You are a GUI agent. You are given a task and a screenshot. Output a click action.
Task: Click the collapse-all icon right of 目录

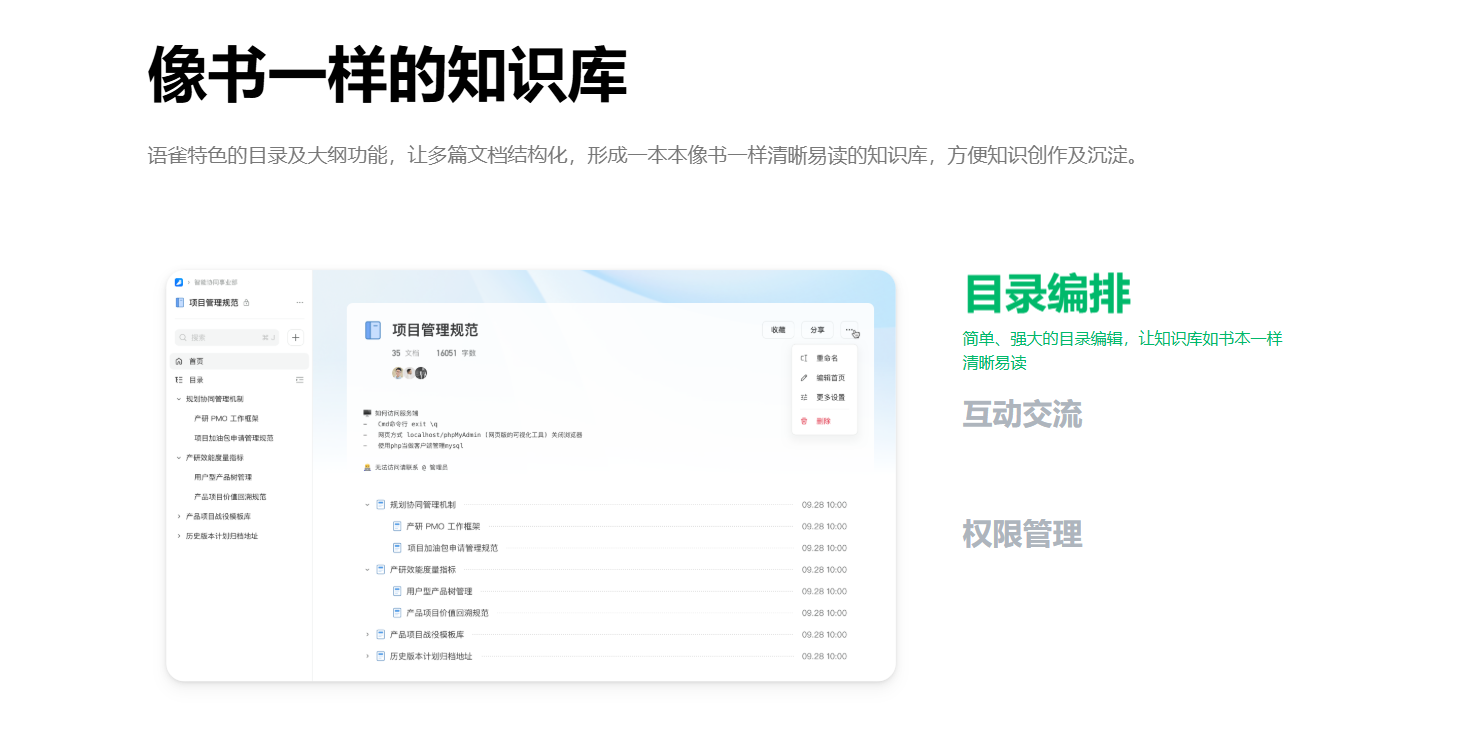(x=300, y=380)
